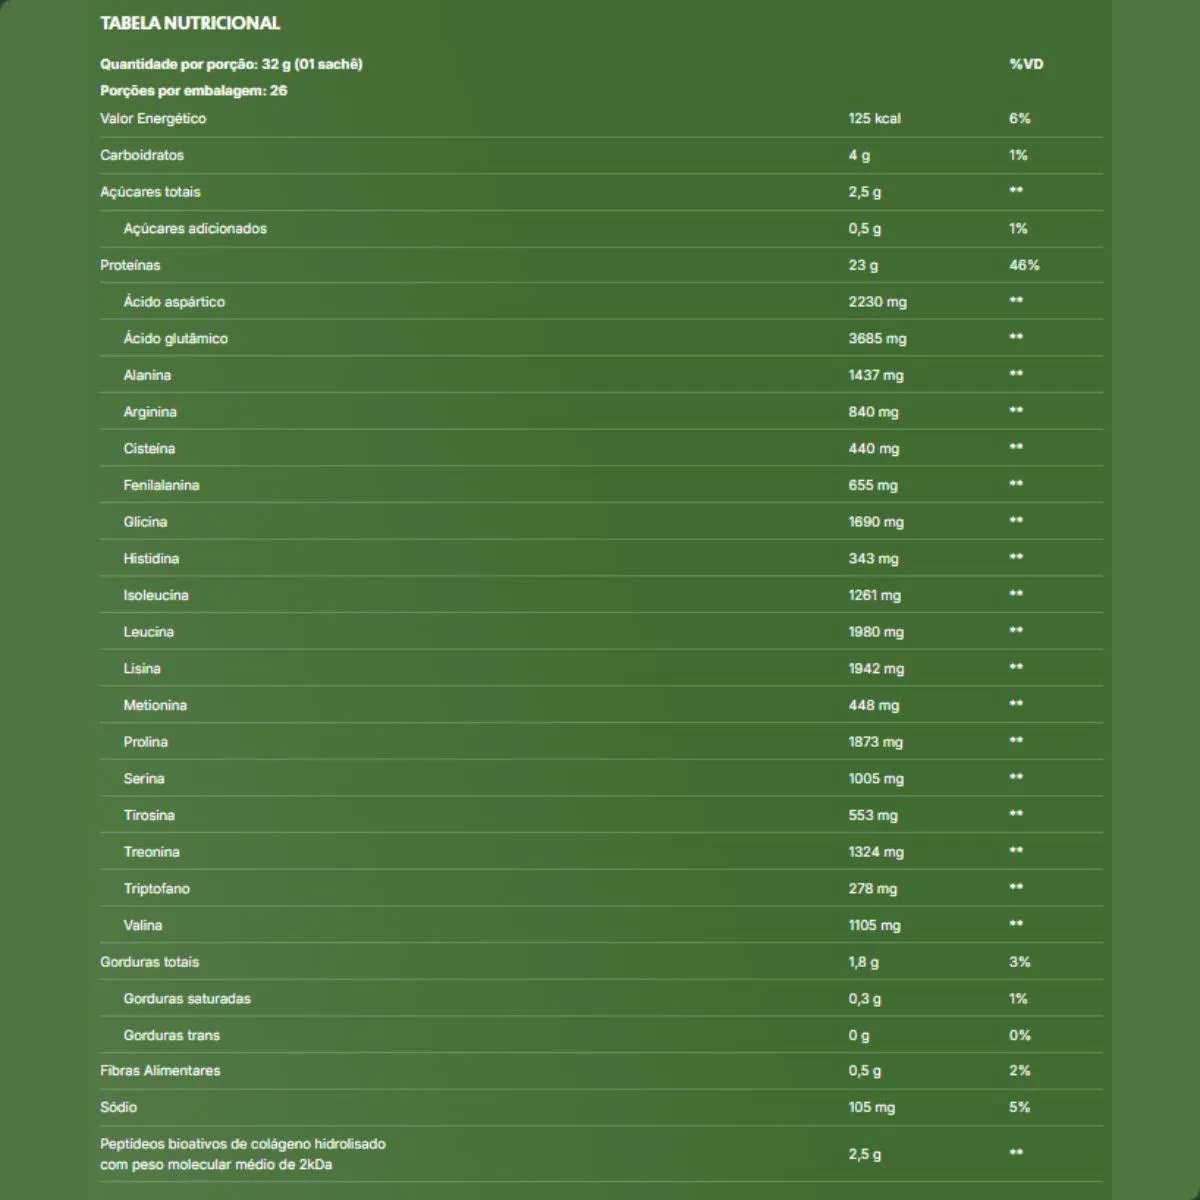The width and height of the screenshot is (1200, 1200).
Task: Click the Gorduras trans label
Action: coord(171,1035)
